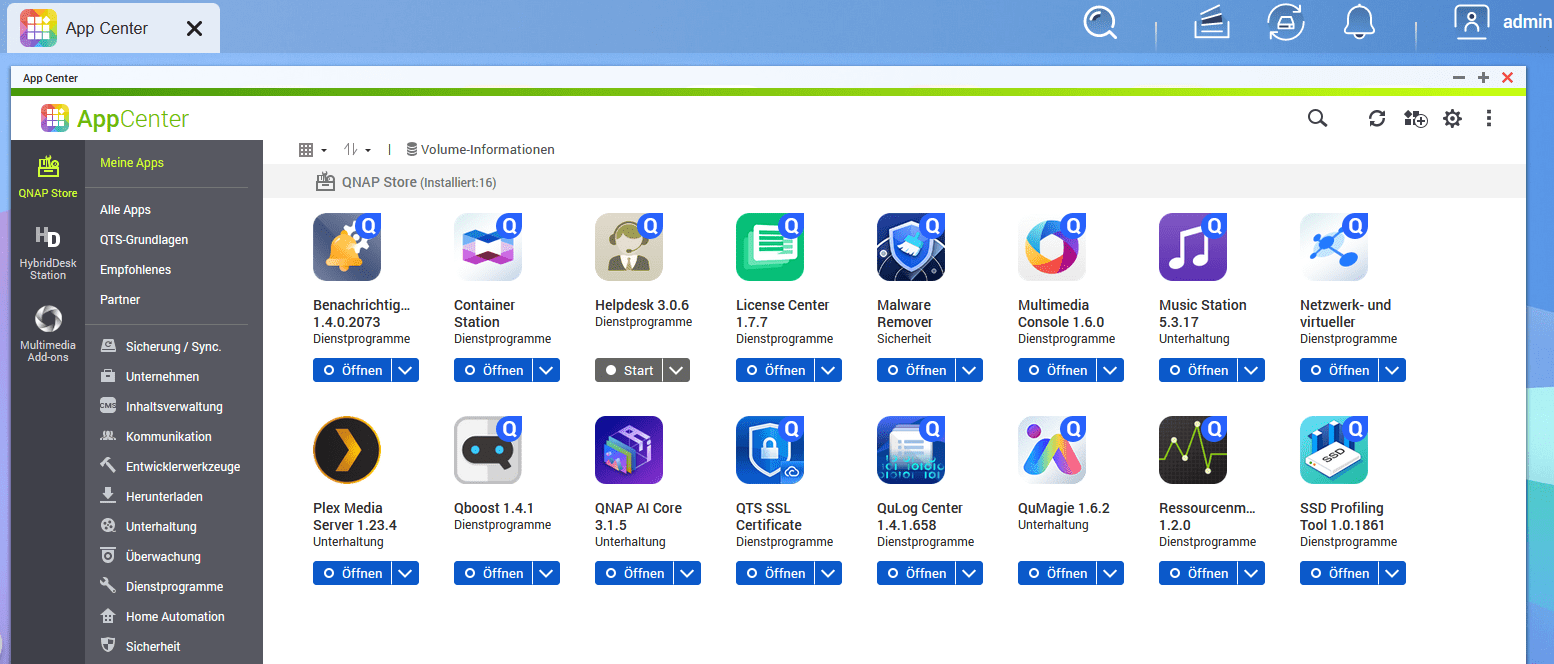Open HybridDesk Station in sidebar
1554x664 pixels.
click(48, 252)
